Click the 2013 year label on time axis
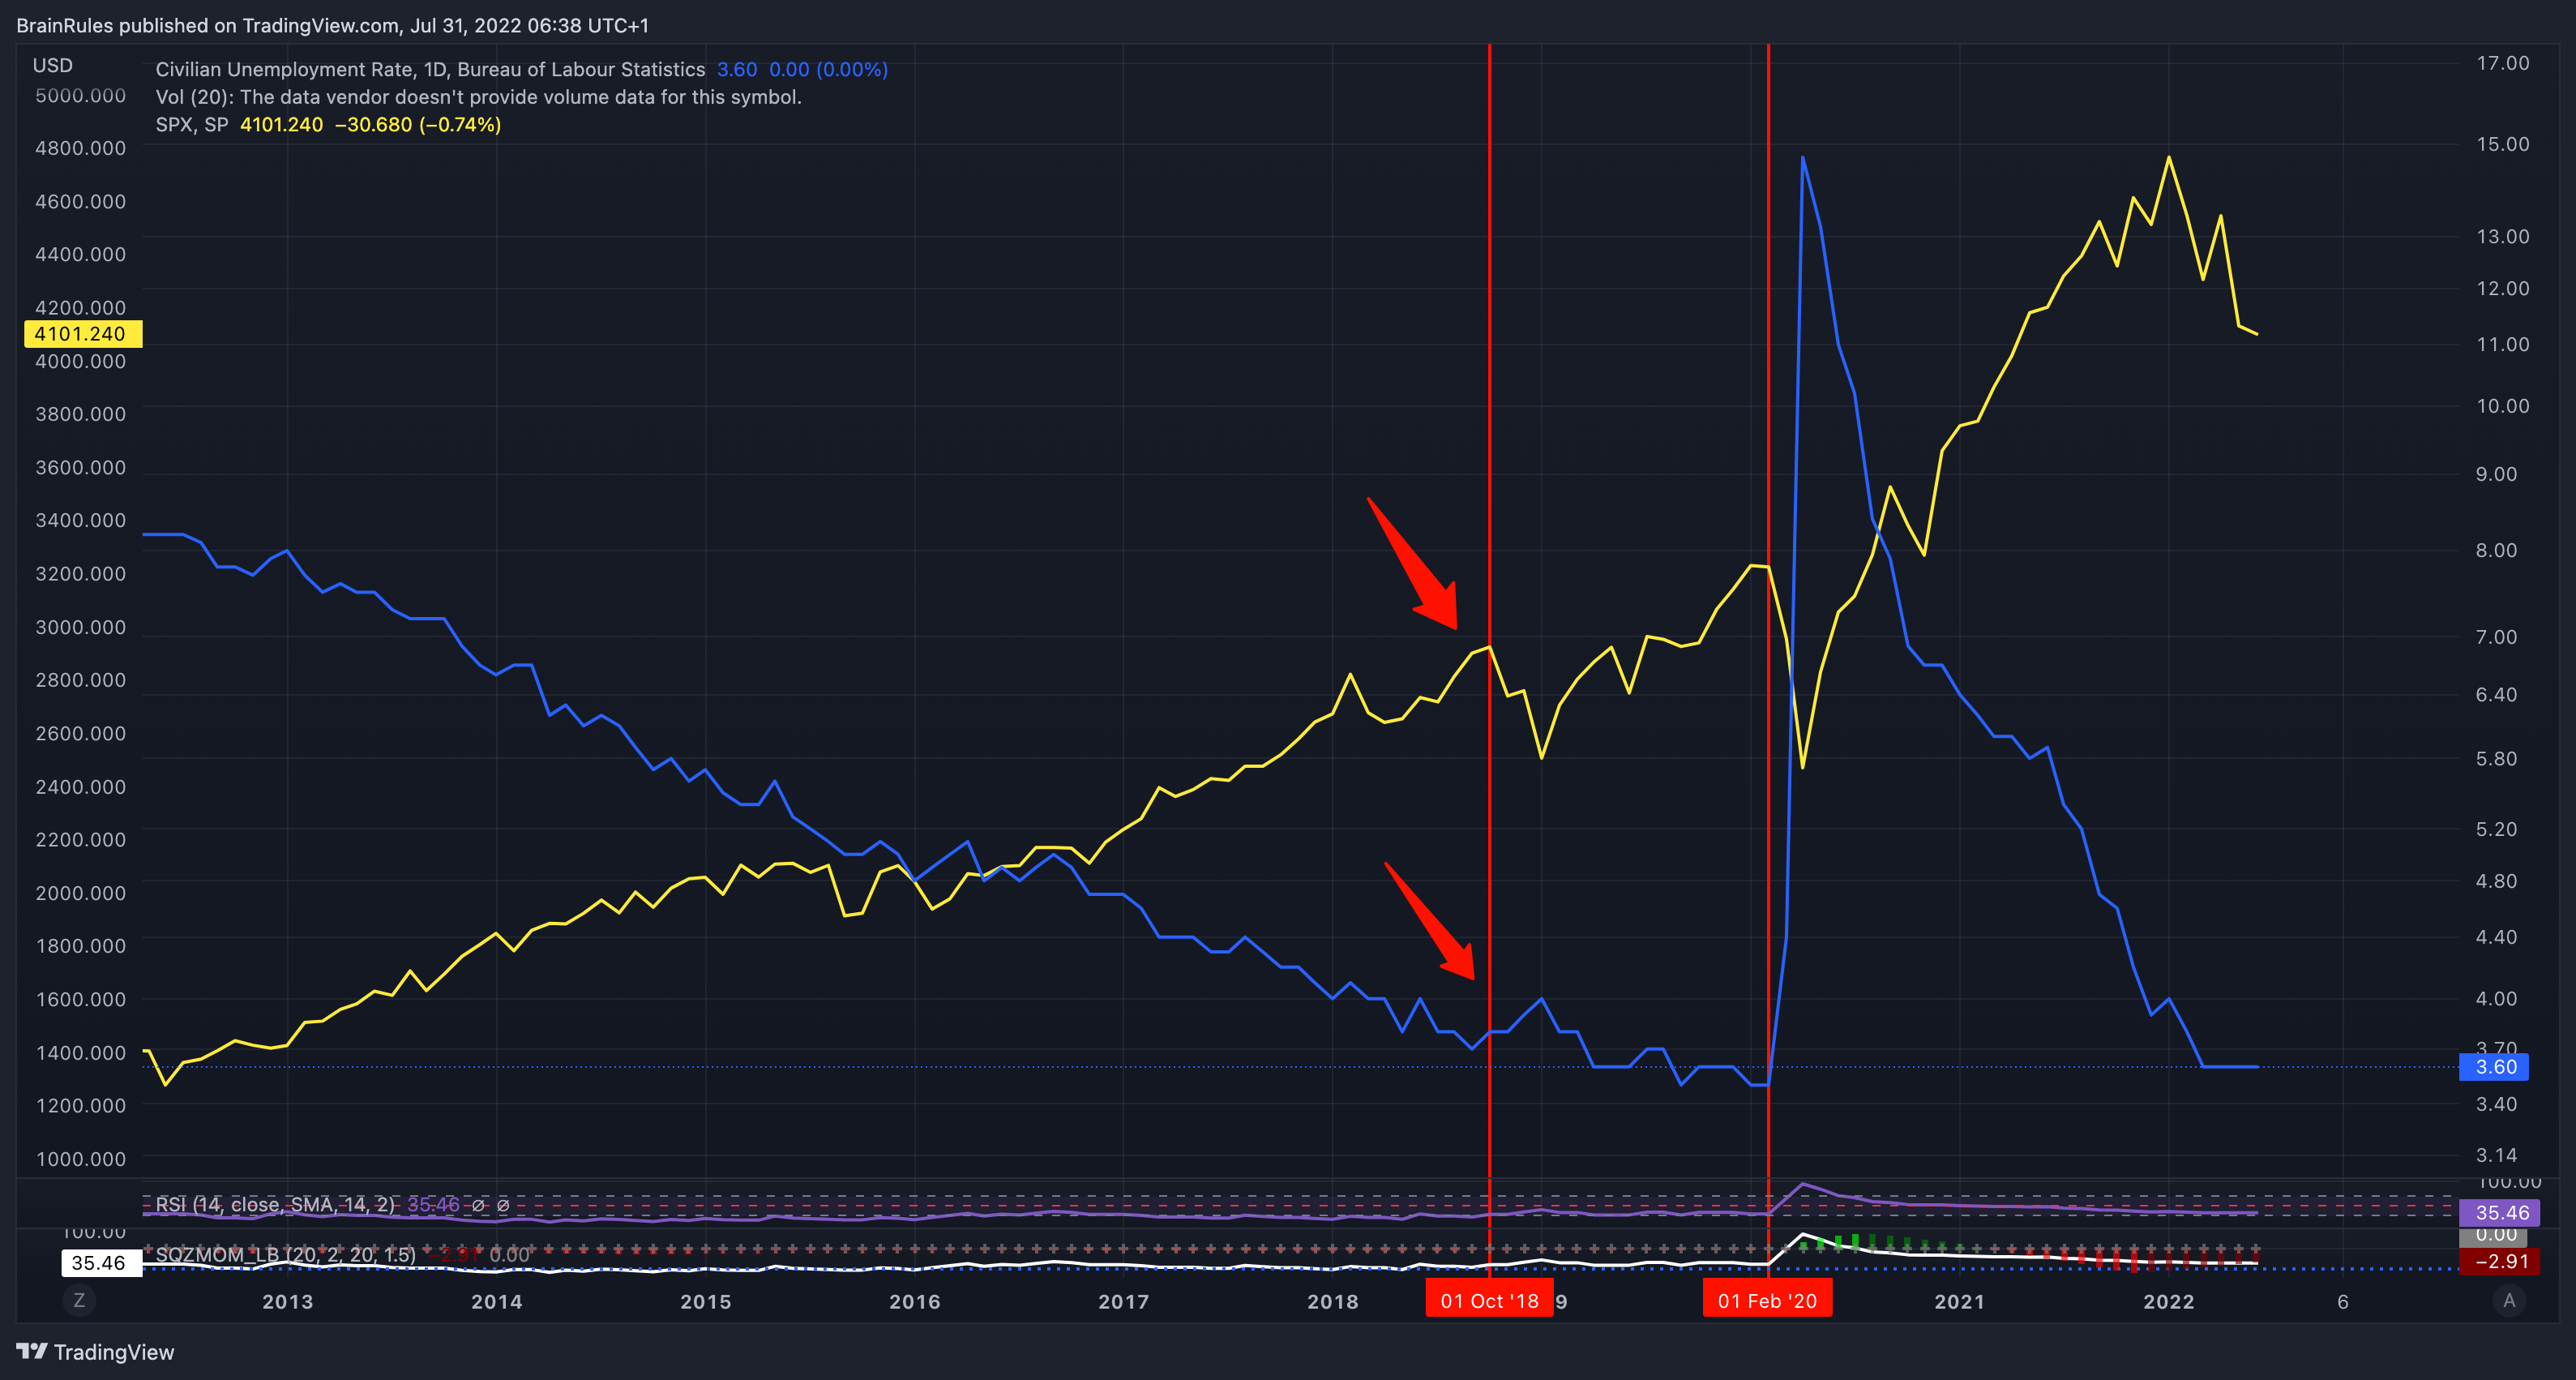 [x=287, y=1302]
